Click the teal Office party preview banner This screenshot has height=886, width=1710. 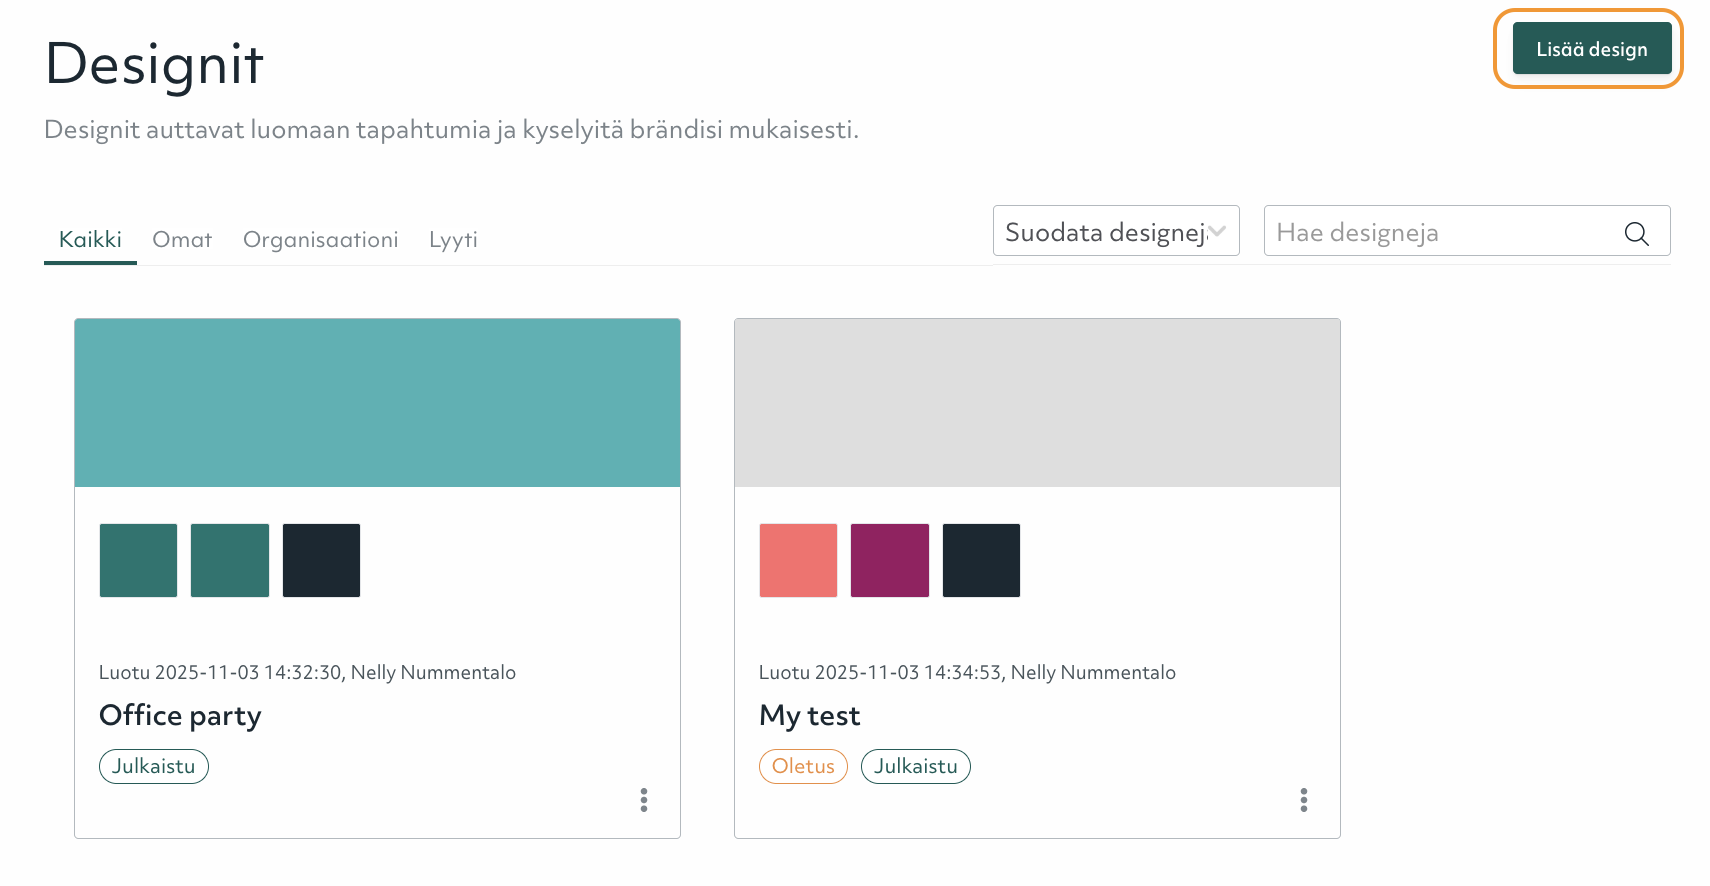coord(377,403)
